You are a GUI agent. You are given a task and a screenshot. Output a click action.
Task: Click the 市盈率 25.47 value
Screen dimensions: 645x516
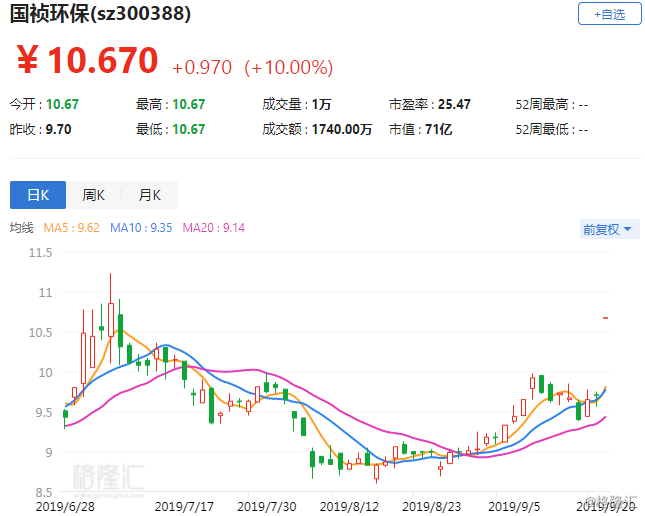[x=454, y=105]
